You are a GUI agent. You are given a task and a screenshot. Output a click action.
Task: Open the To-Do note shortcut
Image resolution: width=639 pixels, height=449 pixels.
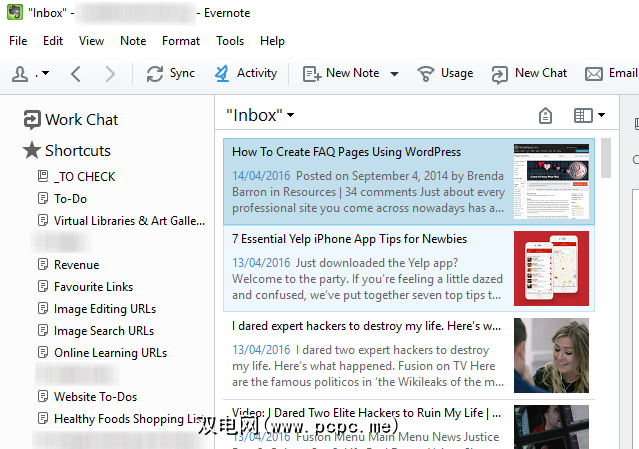tap(62, 198)
